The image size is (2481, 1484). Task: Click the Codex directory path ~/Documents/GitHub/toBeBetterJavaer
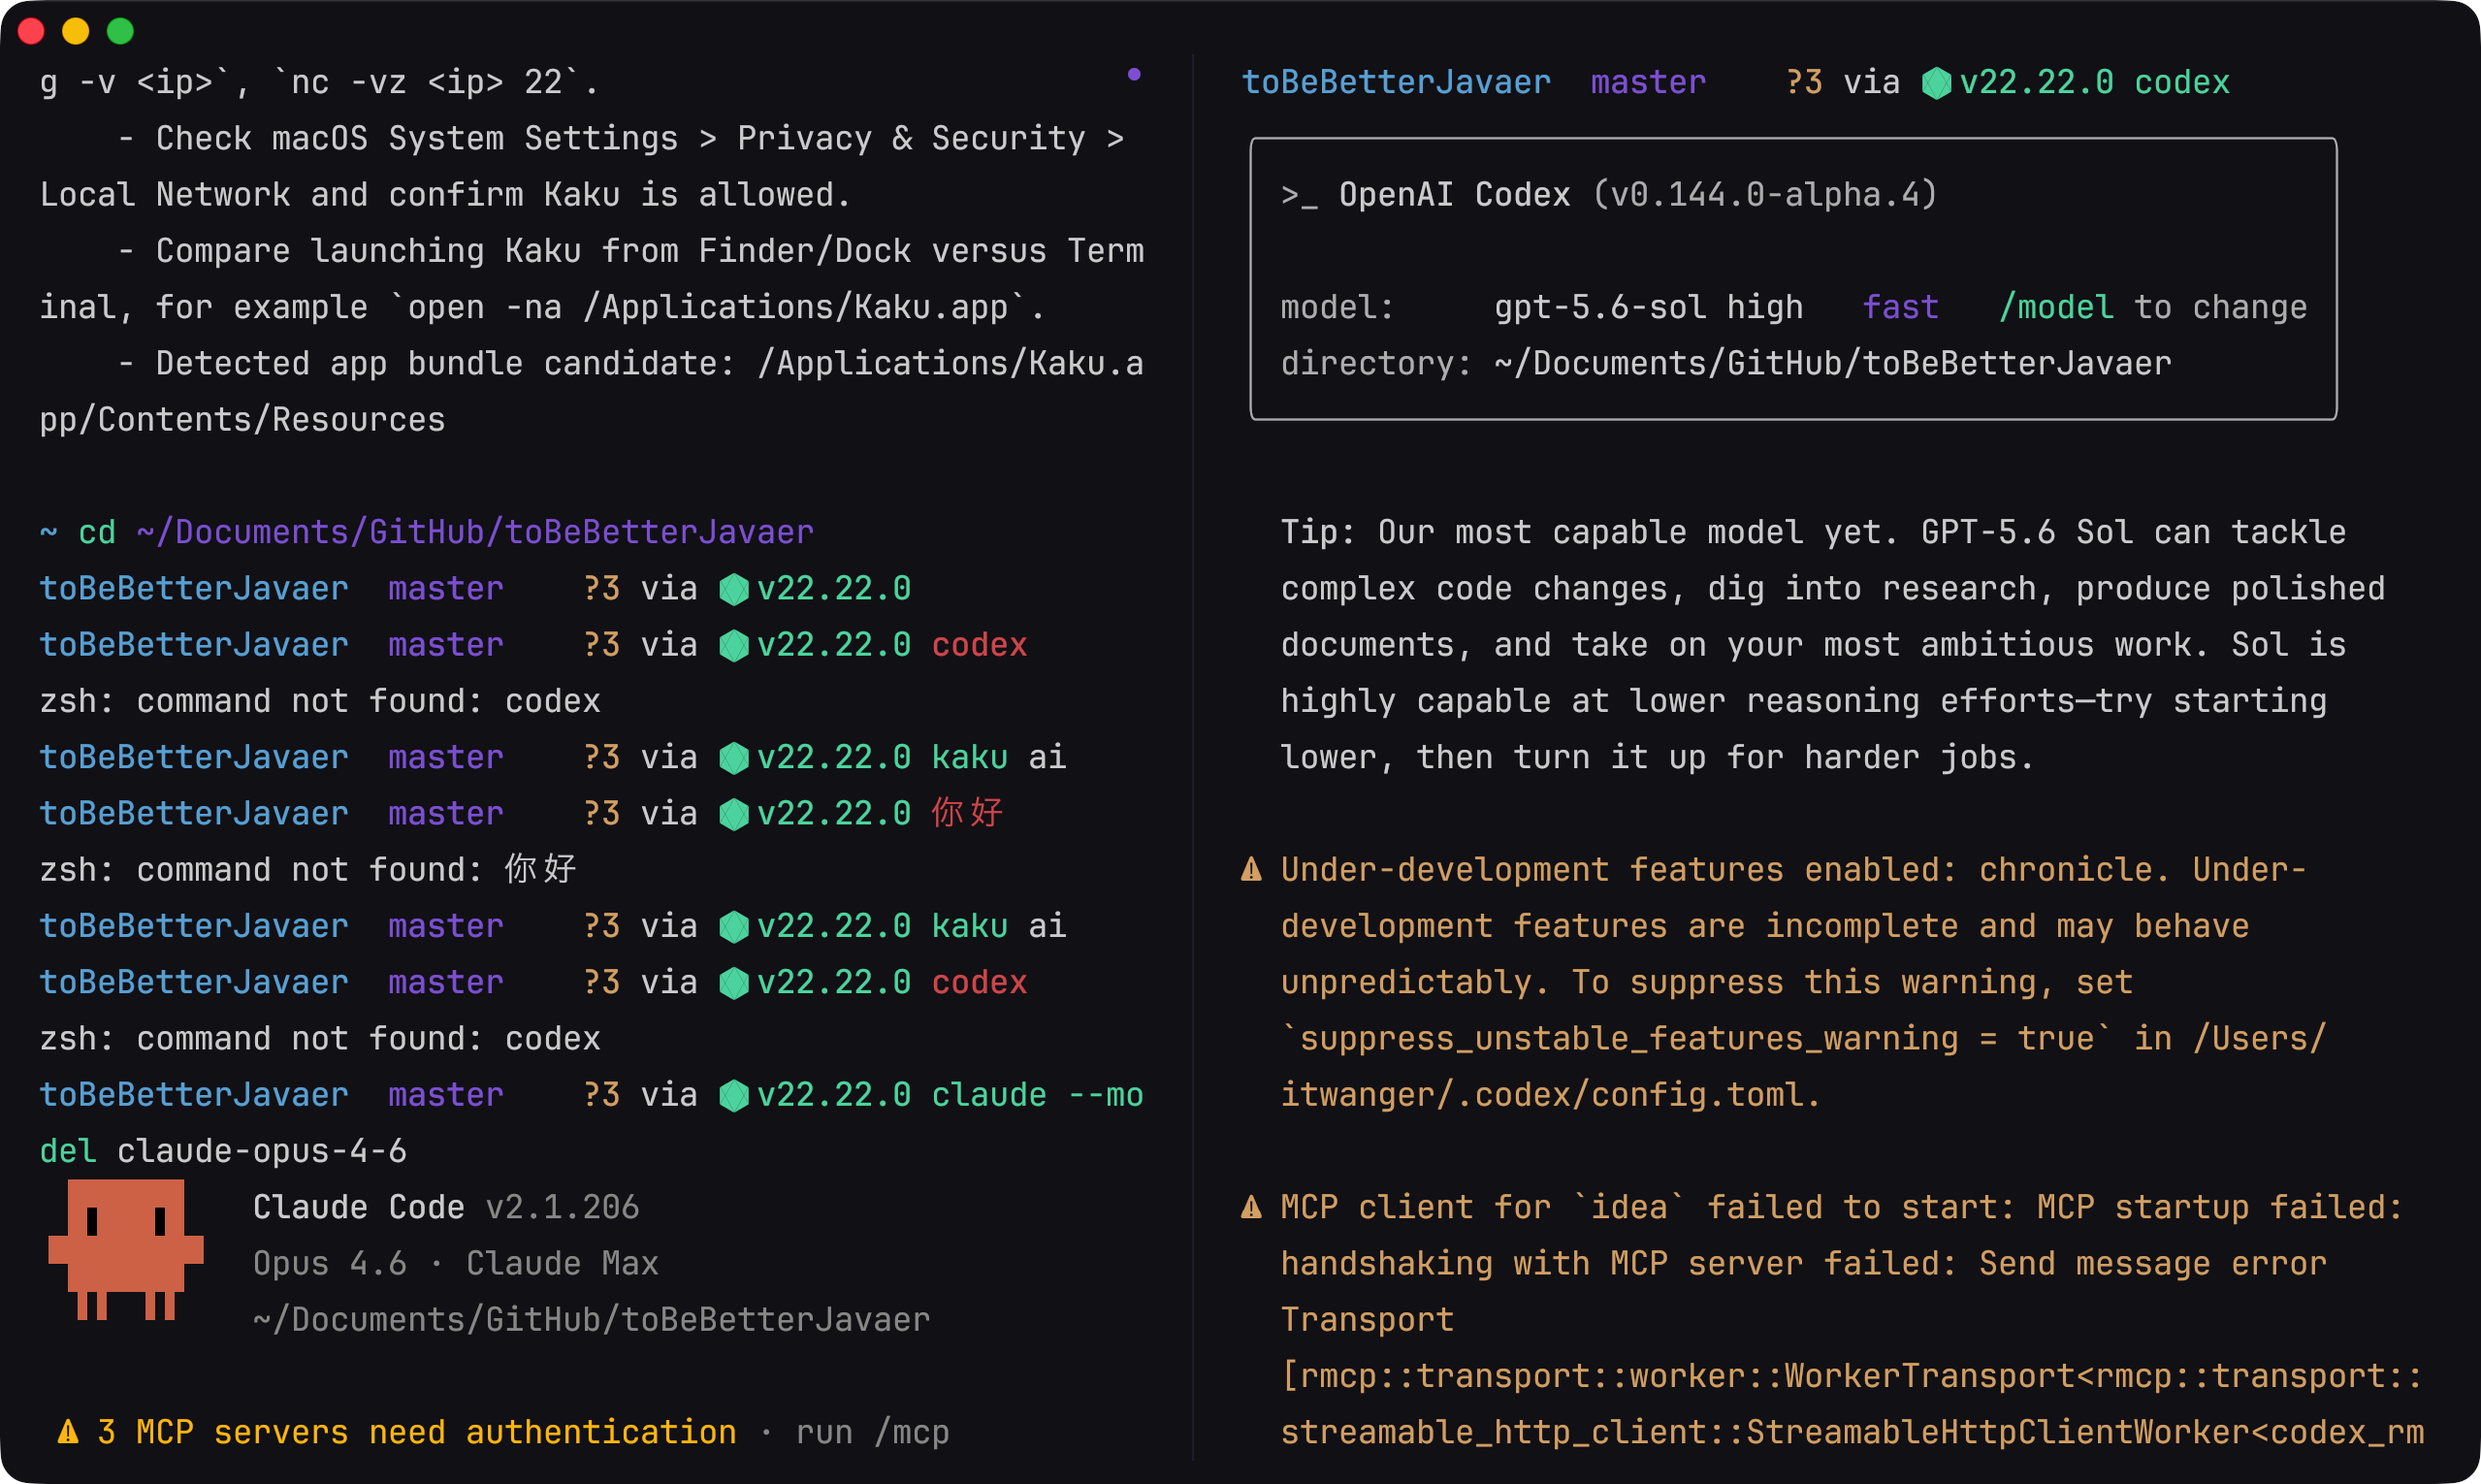coord(1833,363)
